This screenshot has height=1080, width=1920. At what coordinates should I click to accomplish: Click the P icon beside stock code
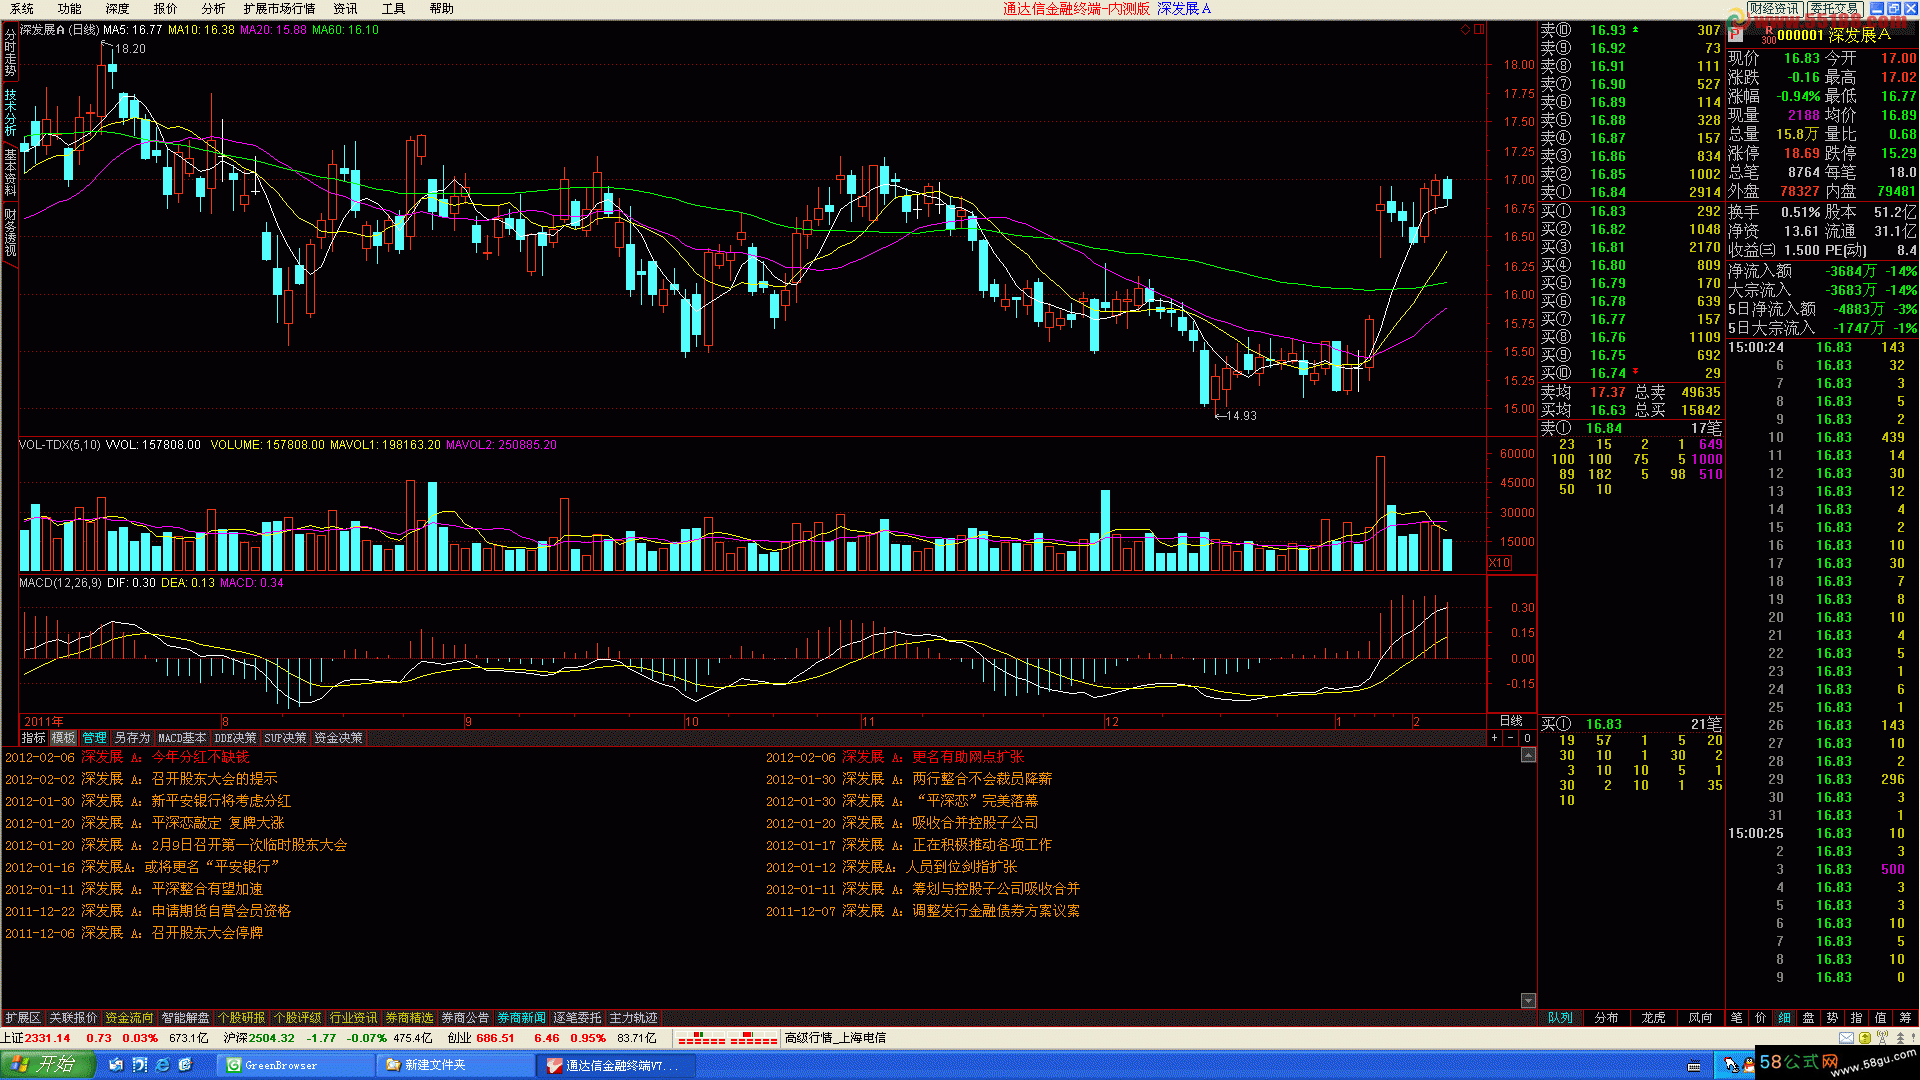1736,35
